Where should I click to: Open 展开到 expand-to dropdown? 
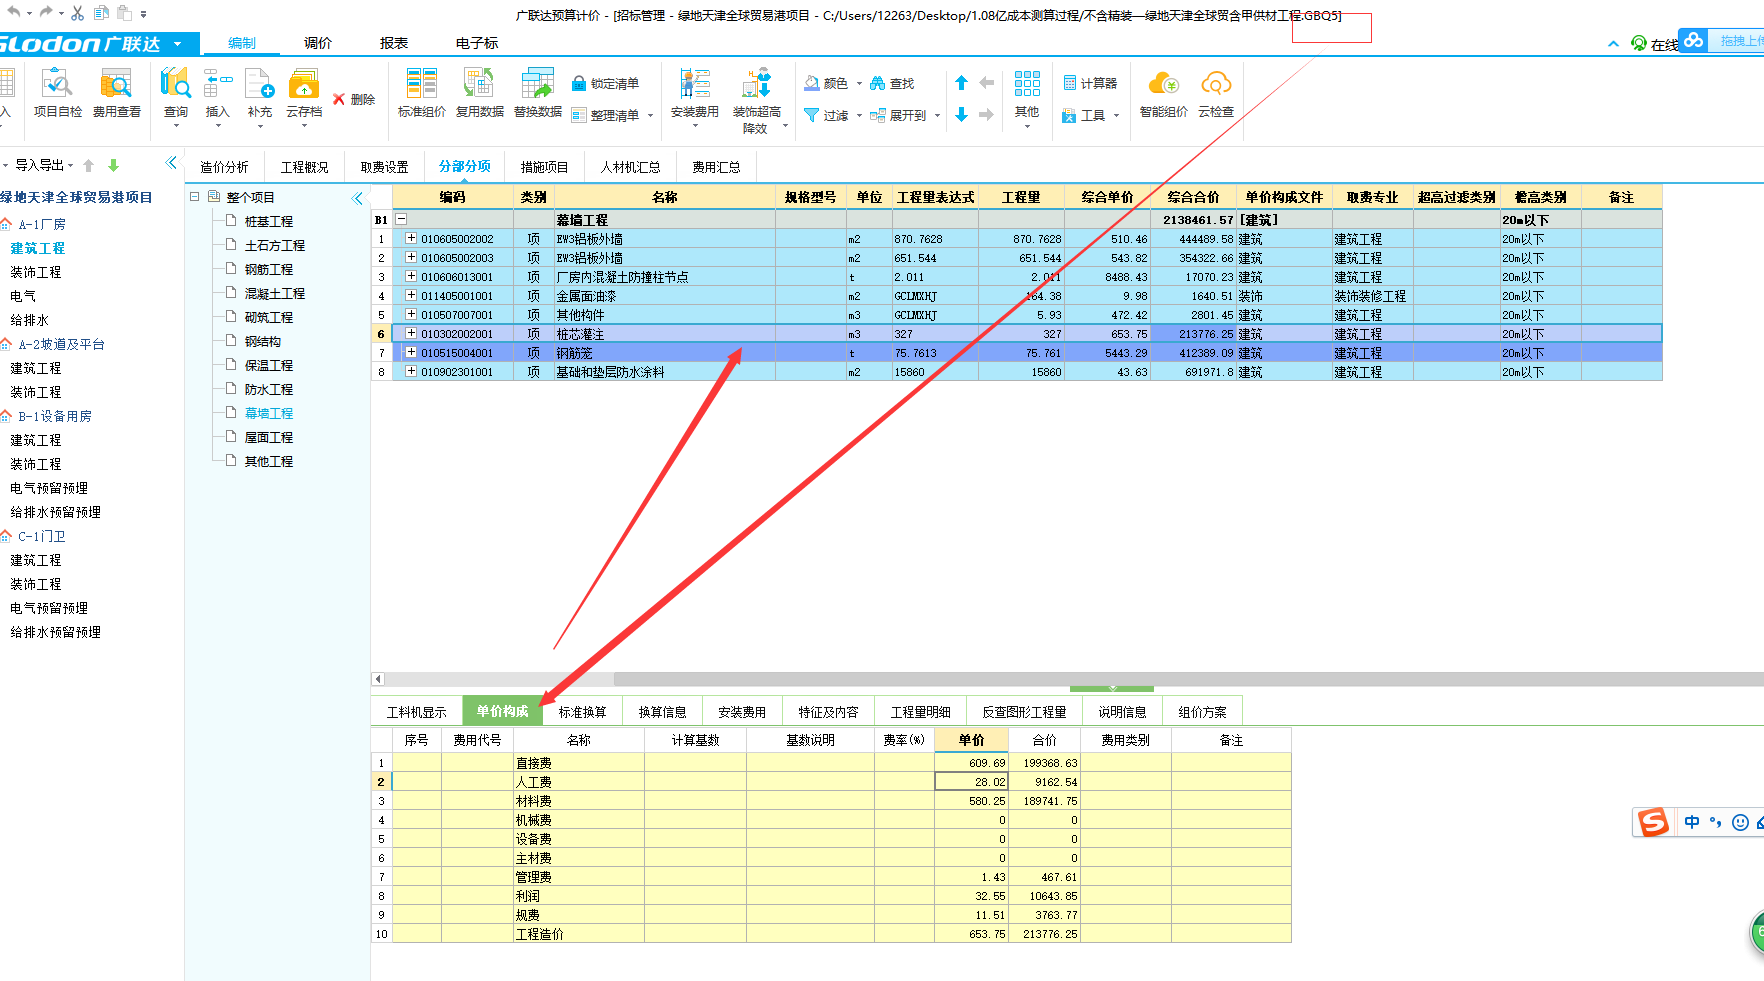905,115
